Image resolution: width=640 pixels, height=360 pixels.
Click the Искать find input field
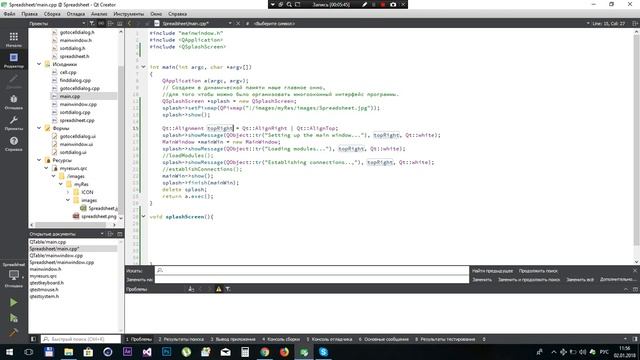click(312, 270)
